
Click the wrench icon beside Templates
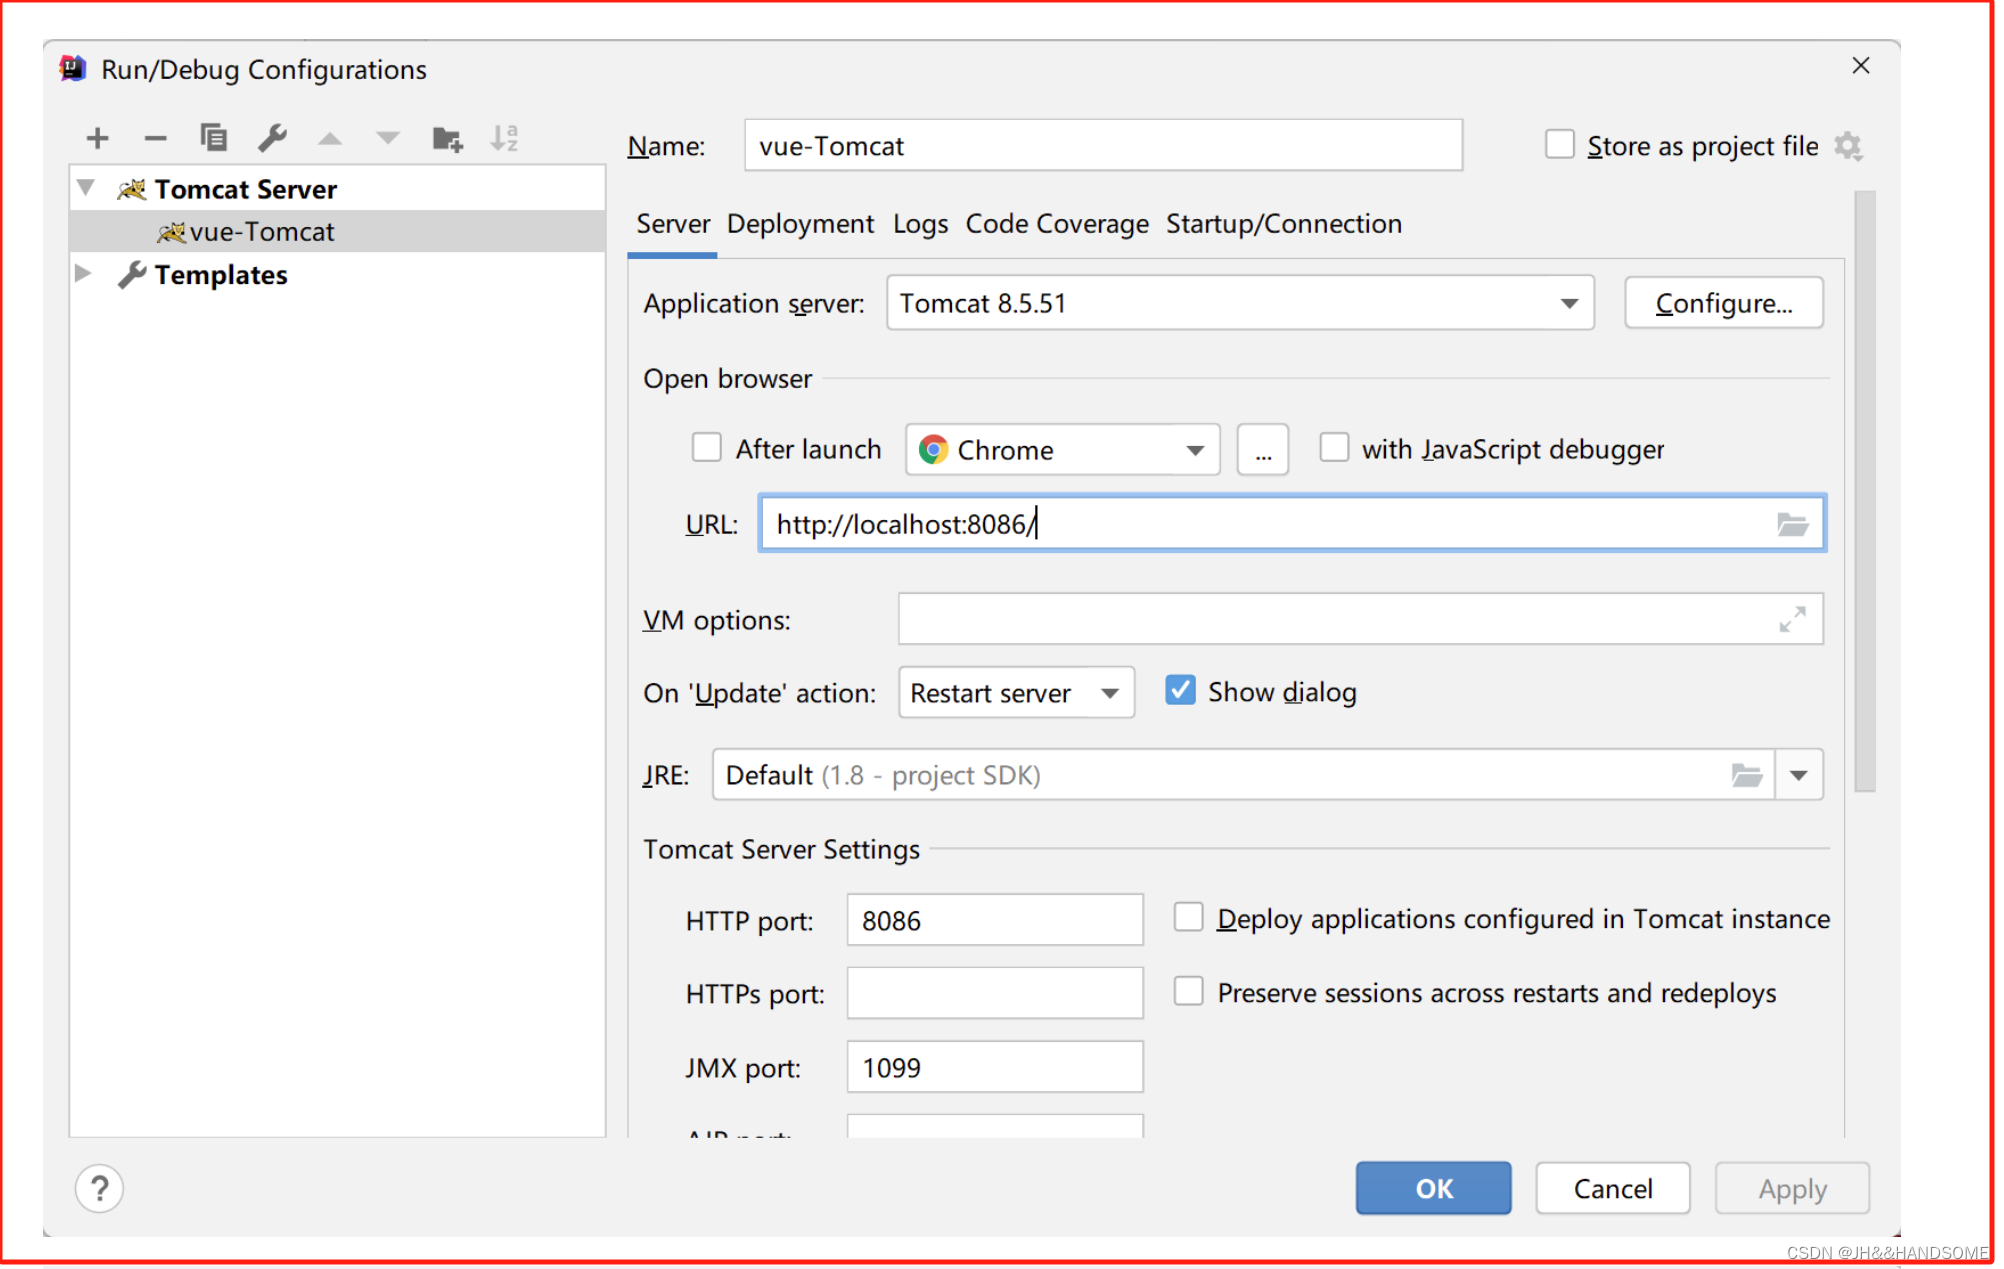coord(131,274)
